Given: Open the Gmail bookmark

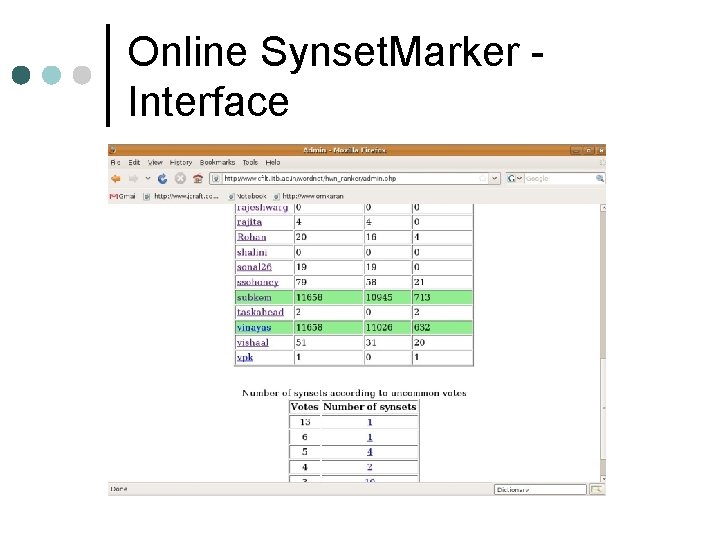Looking at the screenshot, I should tap(123, 196).
